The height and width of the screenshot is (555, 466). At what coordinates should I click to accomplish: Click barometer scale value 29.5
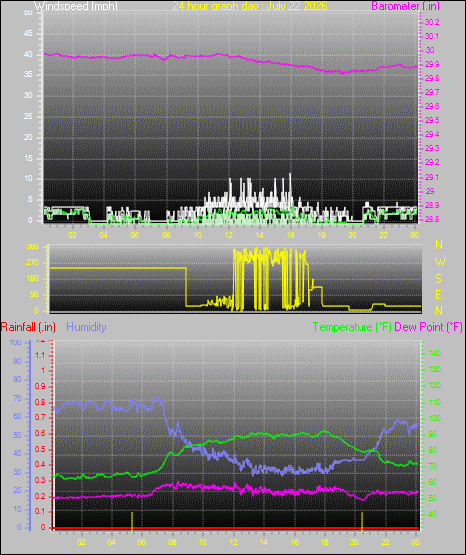tap(432, 120)
